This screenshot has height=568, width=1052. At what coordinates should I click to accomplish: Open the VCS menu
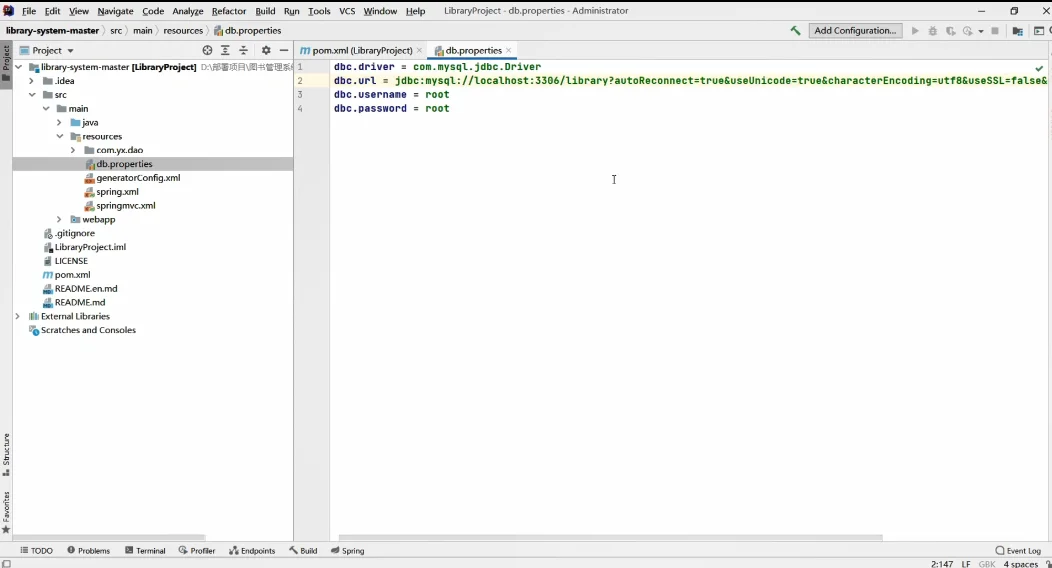pyautogui.click(x=347, y=11)
